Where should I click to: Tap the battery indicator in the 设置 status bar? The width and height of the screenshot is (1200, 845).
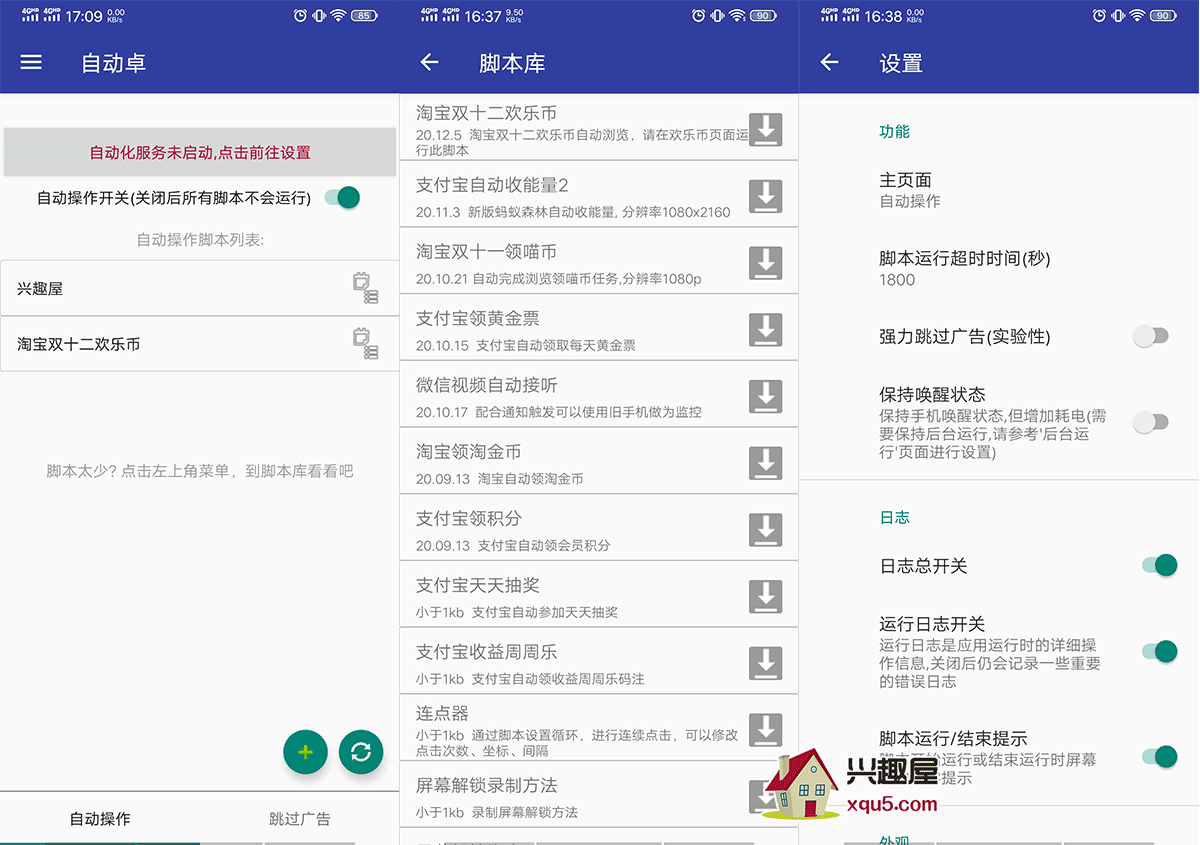[1163, 15]
